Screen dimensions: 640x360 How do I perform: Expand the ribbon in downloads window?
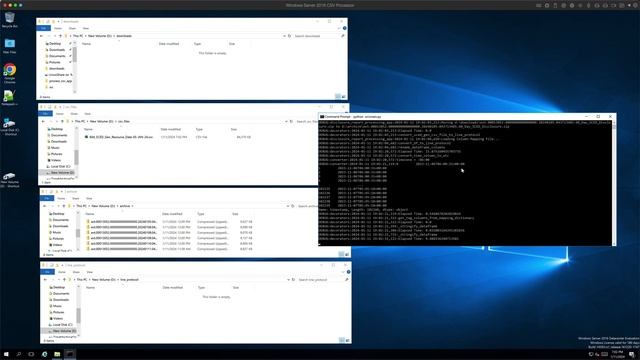pos(339,28)
